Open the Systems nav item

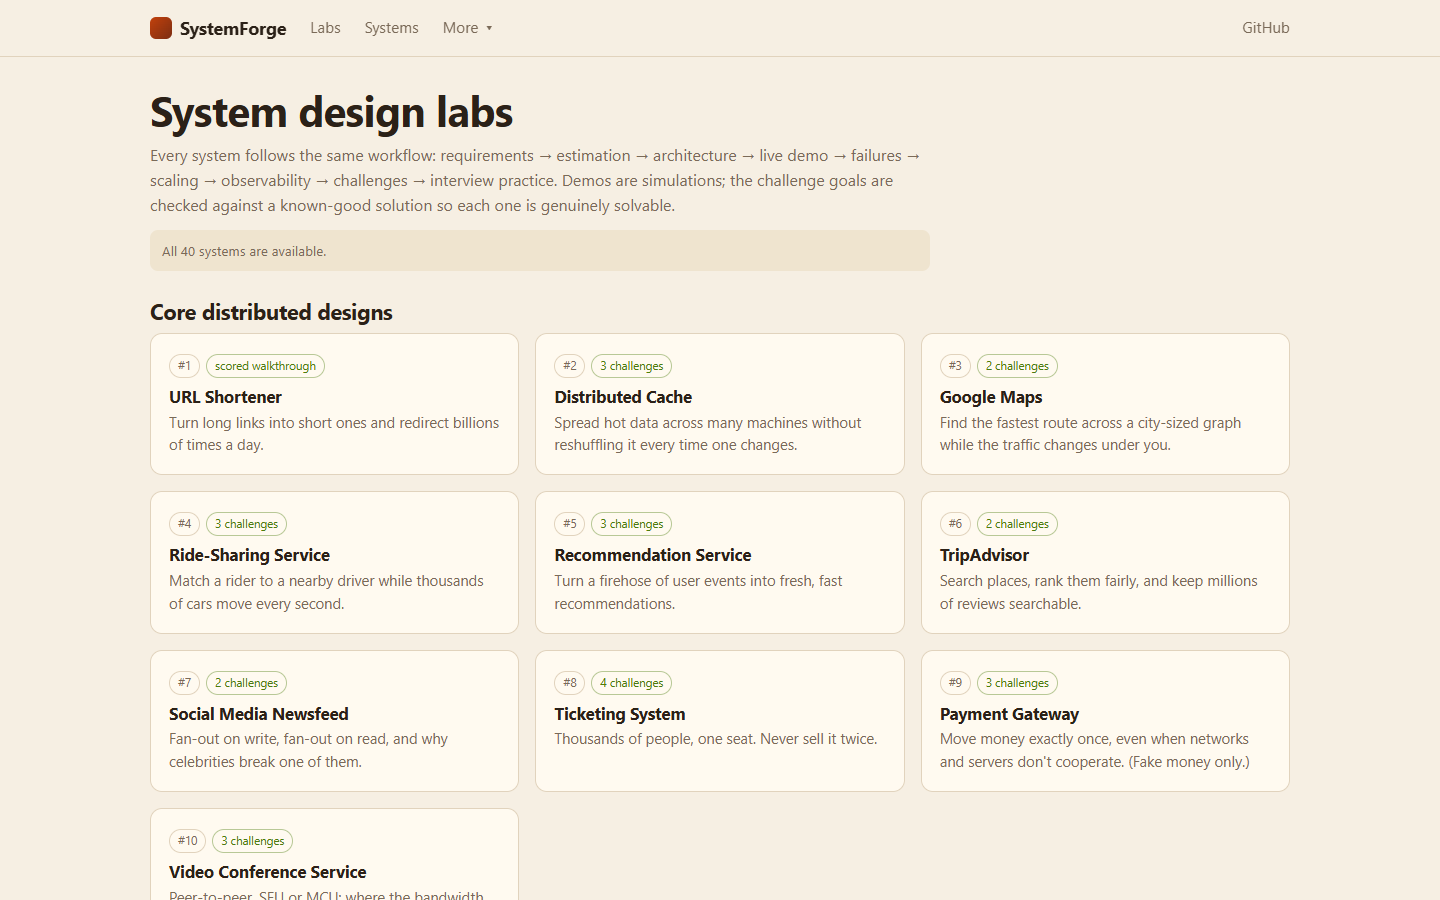(x=391, y=28)
